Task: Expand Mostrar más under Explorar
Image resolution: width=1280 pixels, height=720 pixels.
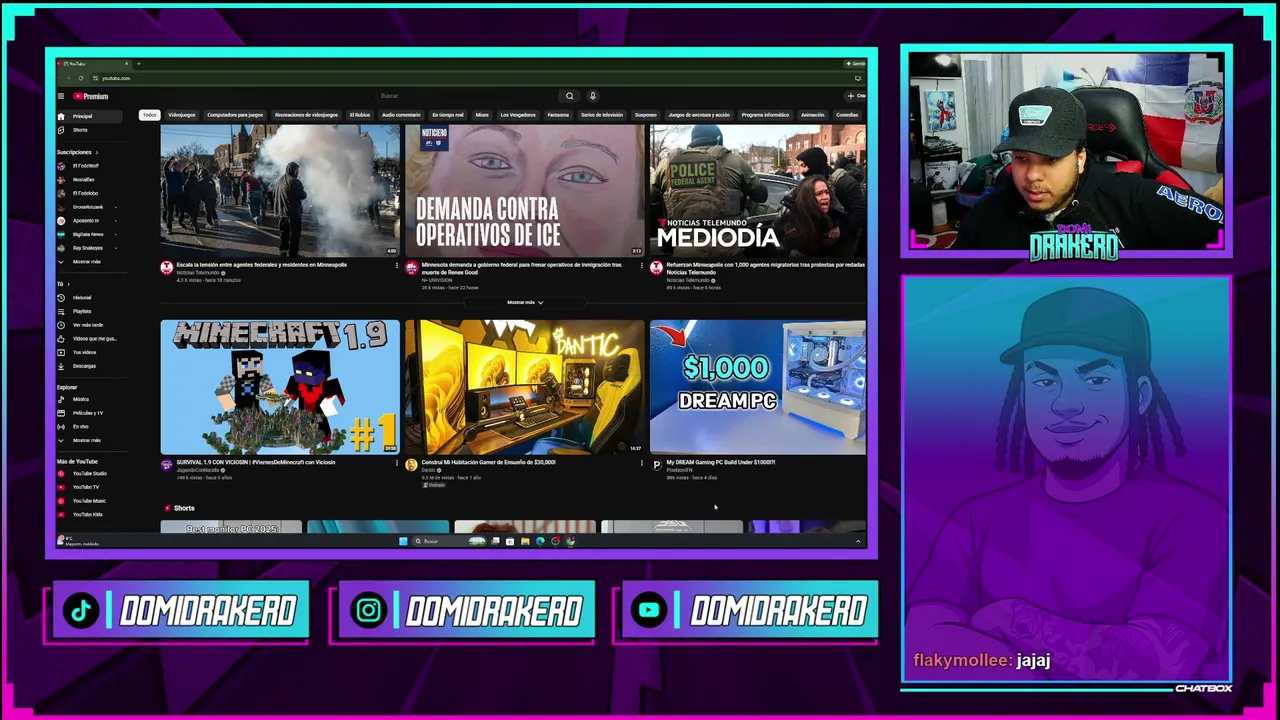Action: [89, 440]
